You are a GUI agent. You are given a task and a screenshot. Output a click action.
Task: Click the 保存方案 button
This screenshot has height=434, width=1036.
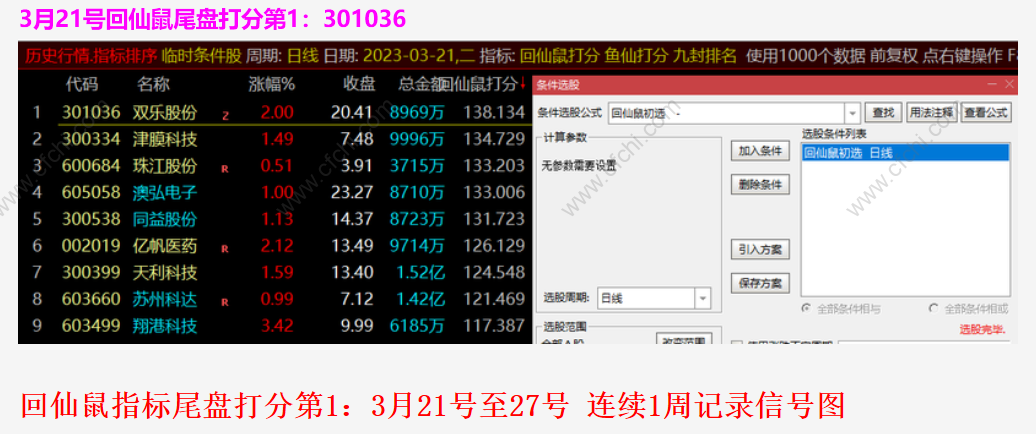(760, 283)
